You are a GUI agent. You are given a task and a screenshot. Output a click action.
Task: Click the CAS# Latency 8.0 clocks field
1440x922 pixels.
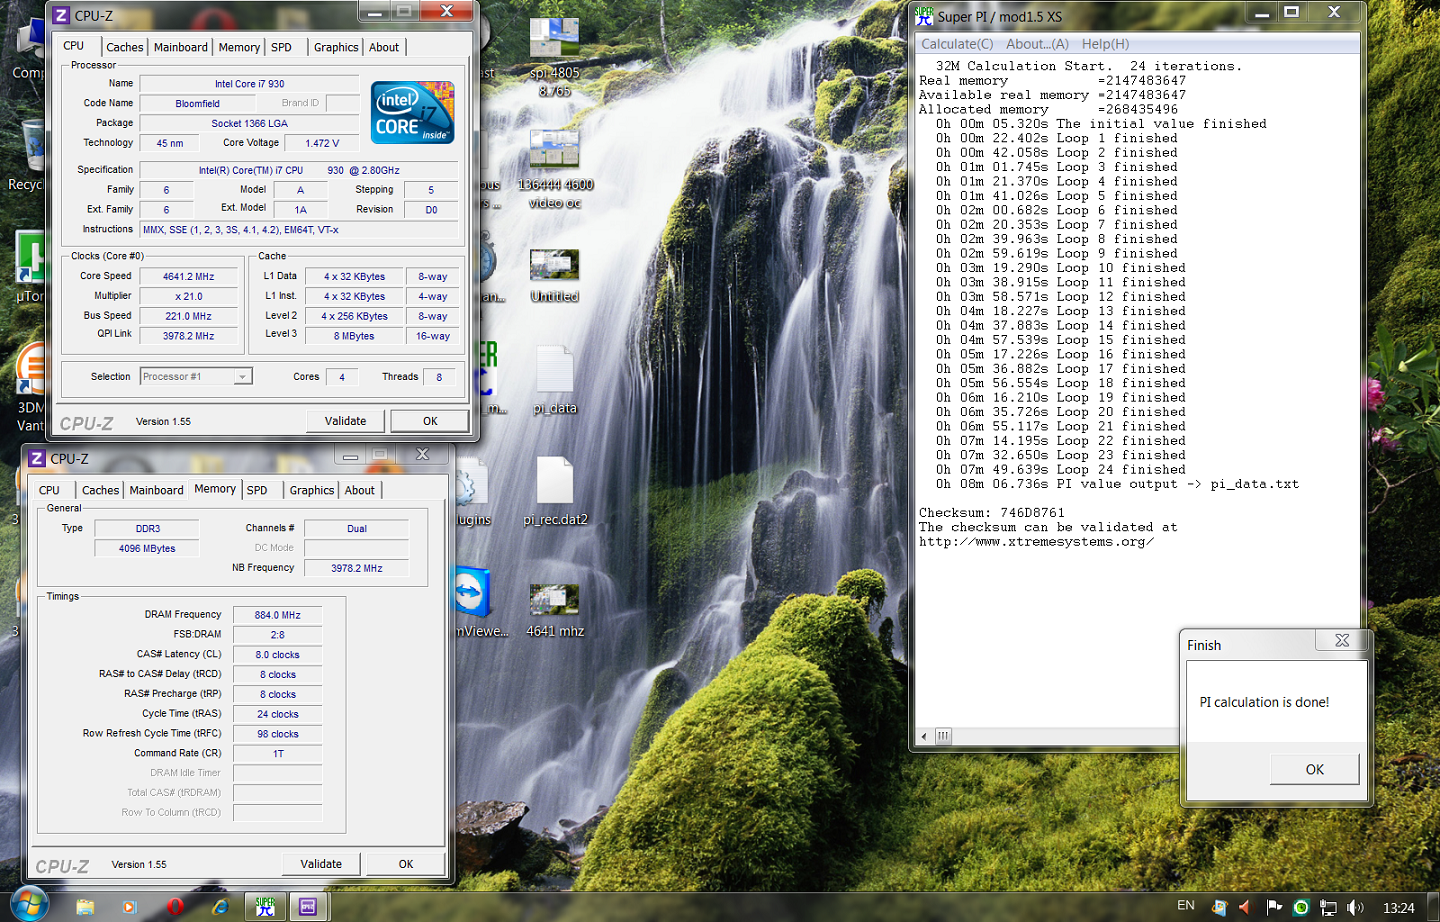click(277, 655)
